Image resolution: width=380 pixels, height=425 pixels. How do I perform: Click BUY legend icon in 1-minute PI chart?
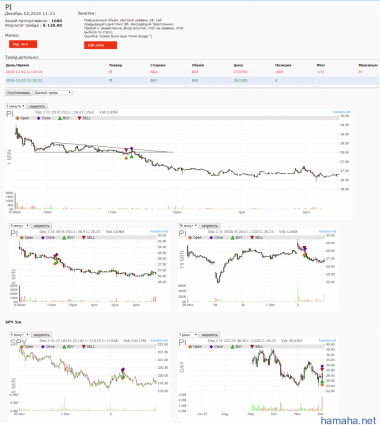(60, 118)
